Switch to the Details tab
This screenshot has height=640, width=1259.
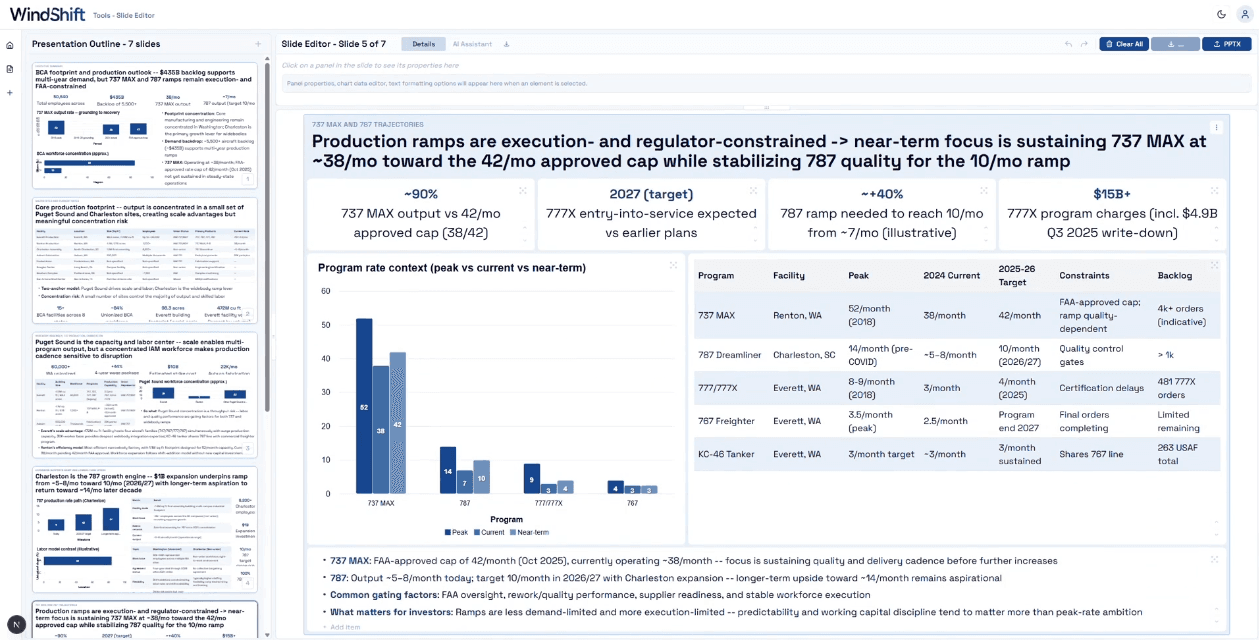[423, 44]
